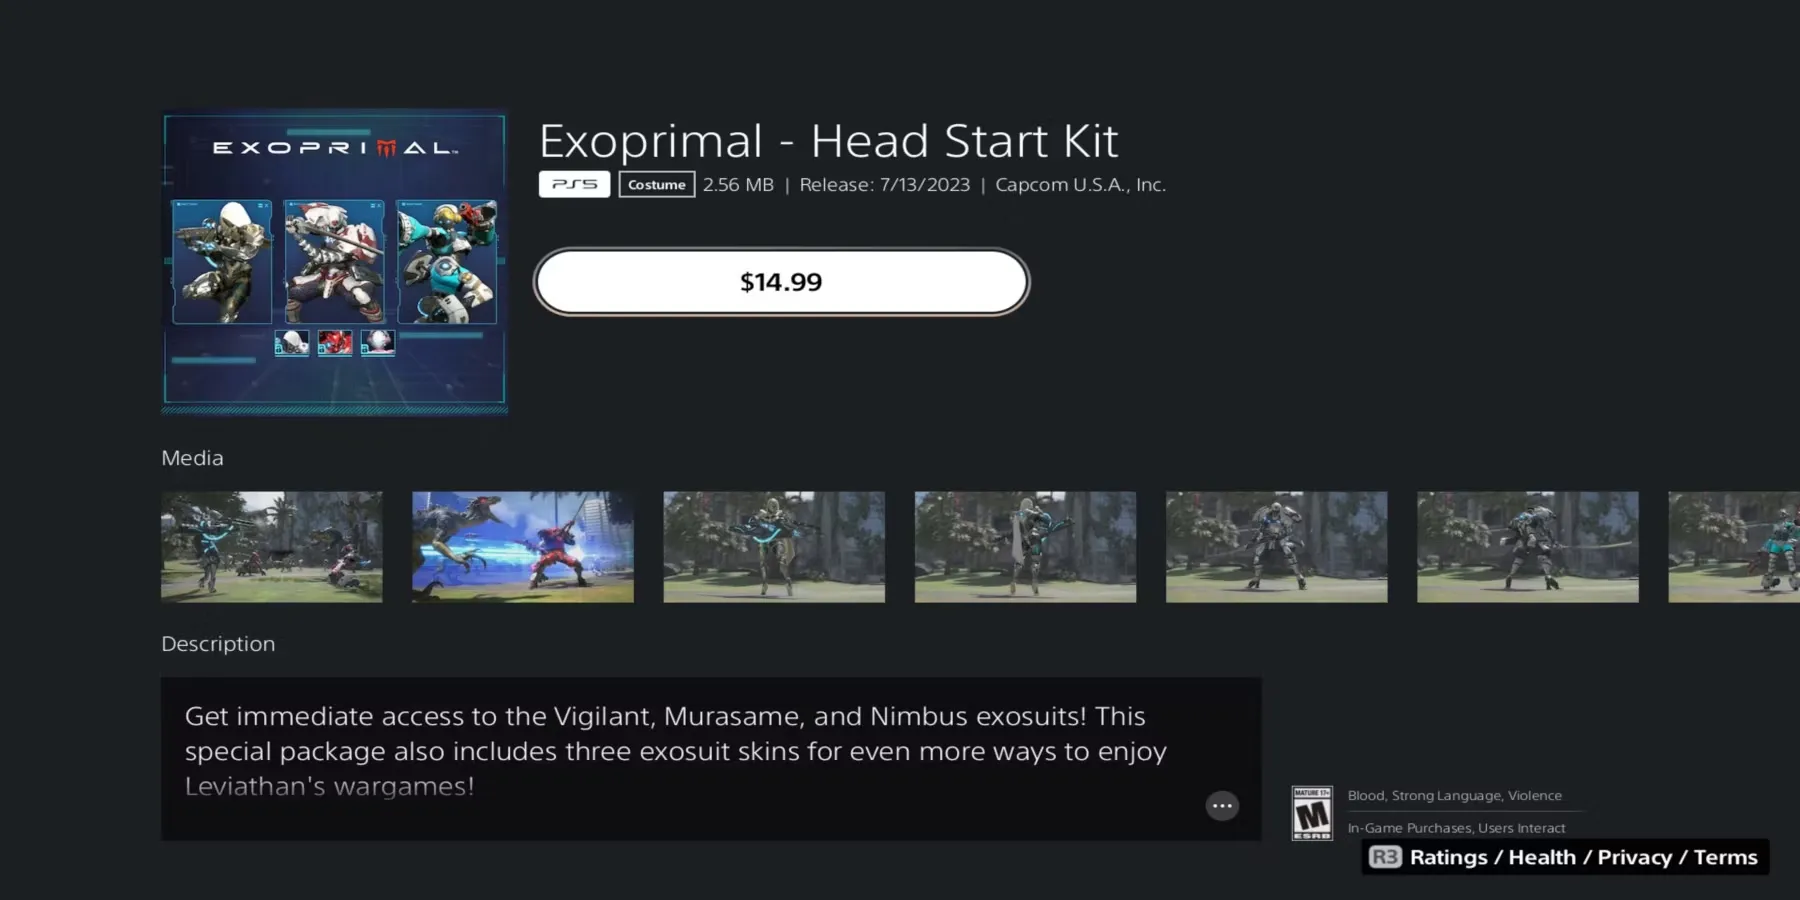Click the $14.99 purchase button
Image resolution: width=1800 pixels, height=900 pixels.
point(781,282)
